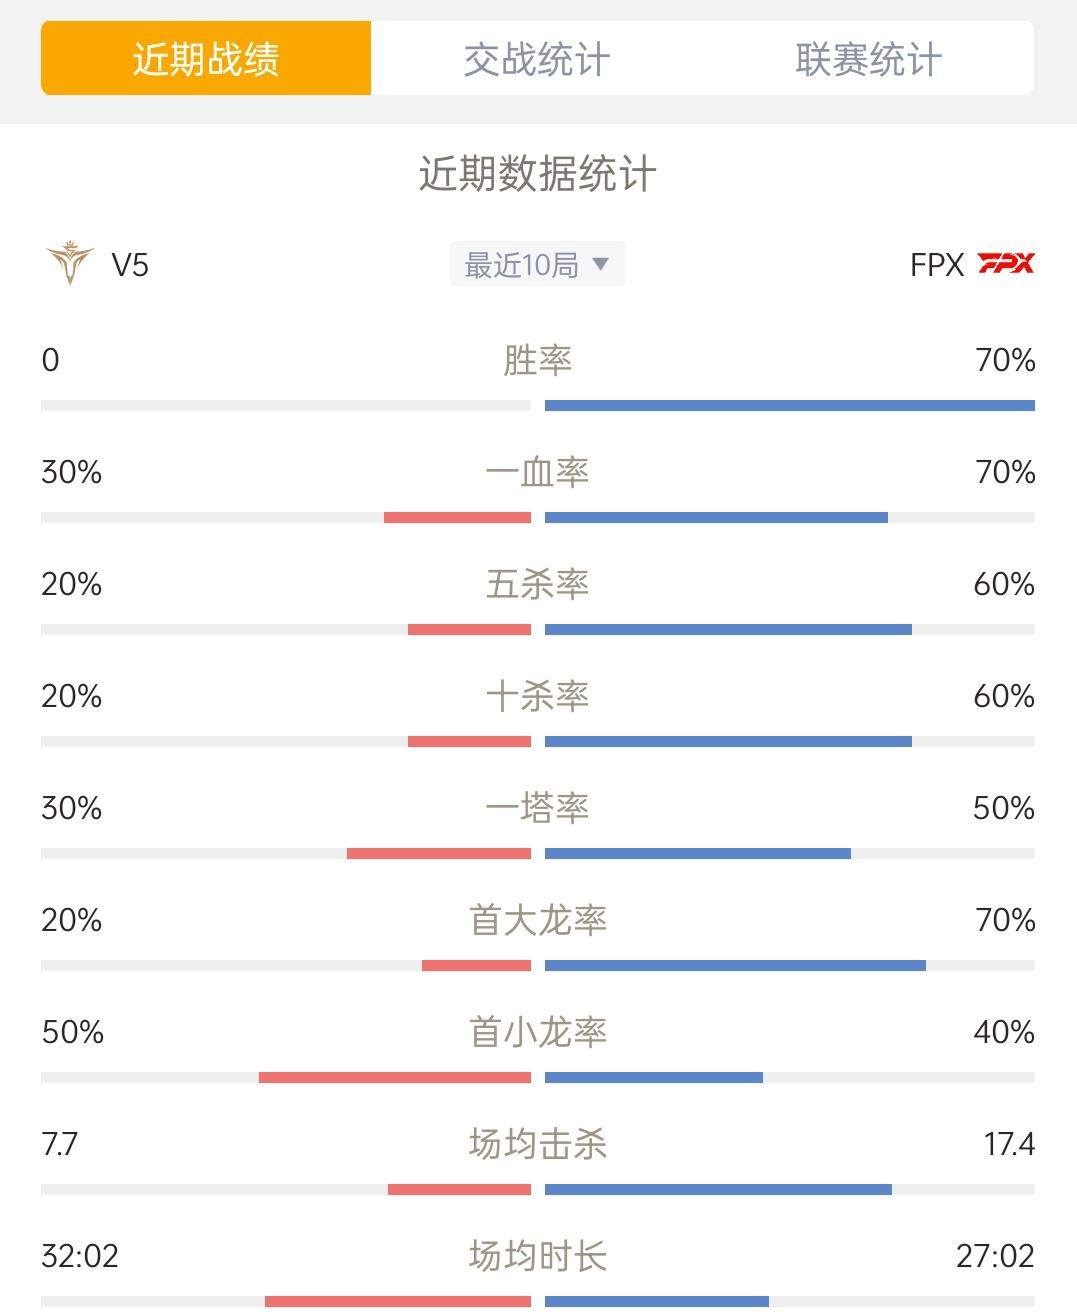
Task: Click the red 场均时长 bar for V5
Action: [398, 1302]
